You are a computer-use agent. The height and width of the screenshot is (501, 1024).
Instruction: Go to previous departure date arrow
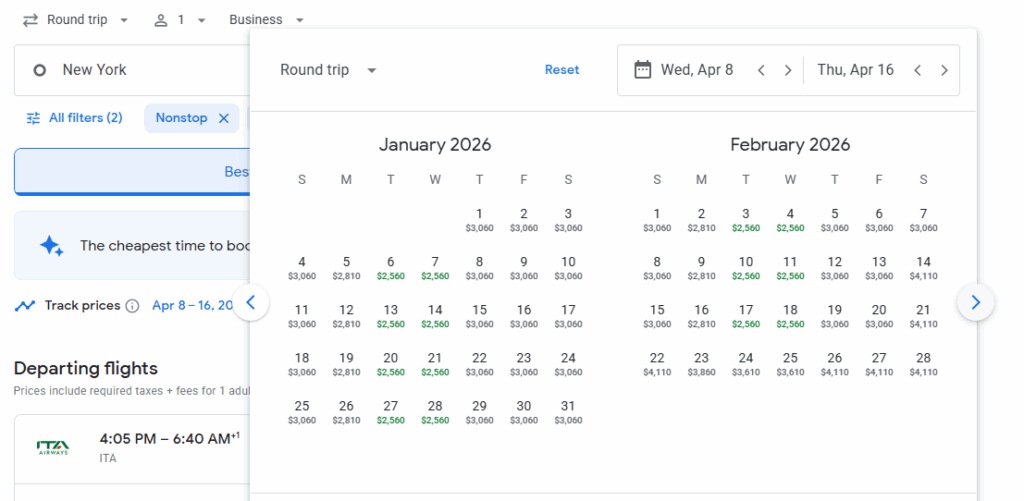[761, 70]
